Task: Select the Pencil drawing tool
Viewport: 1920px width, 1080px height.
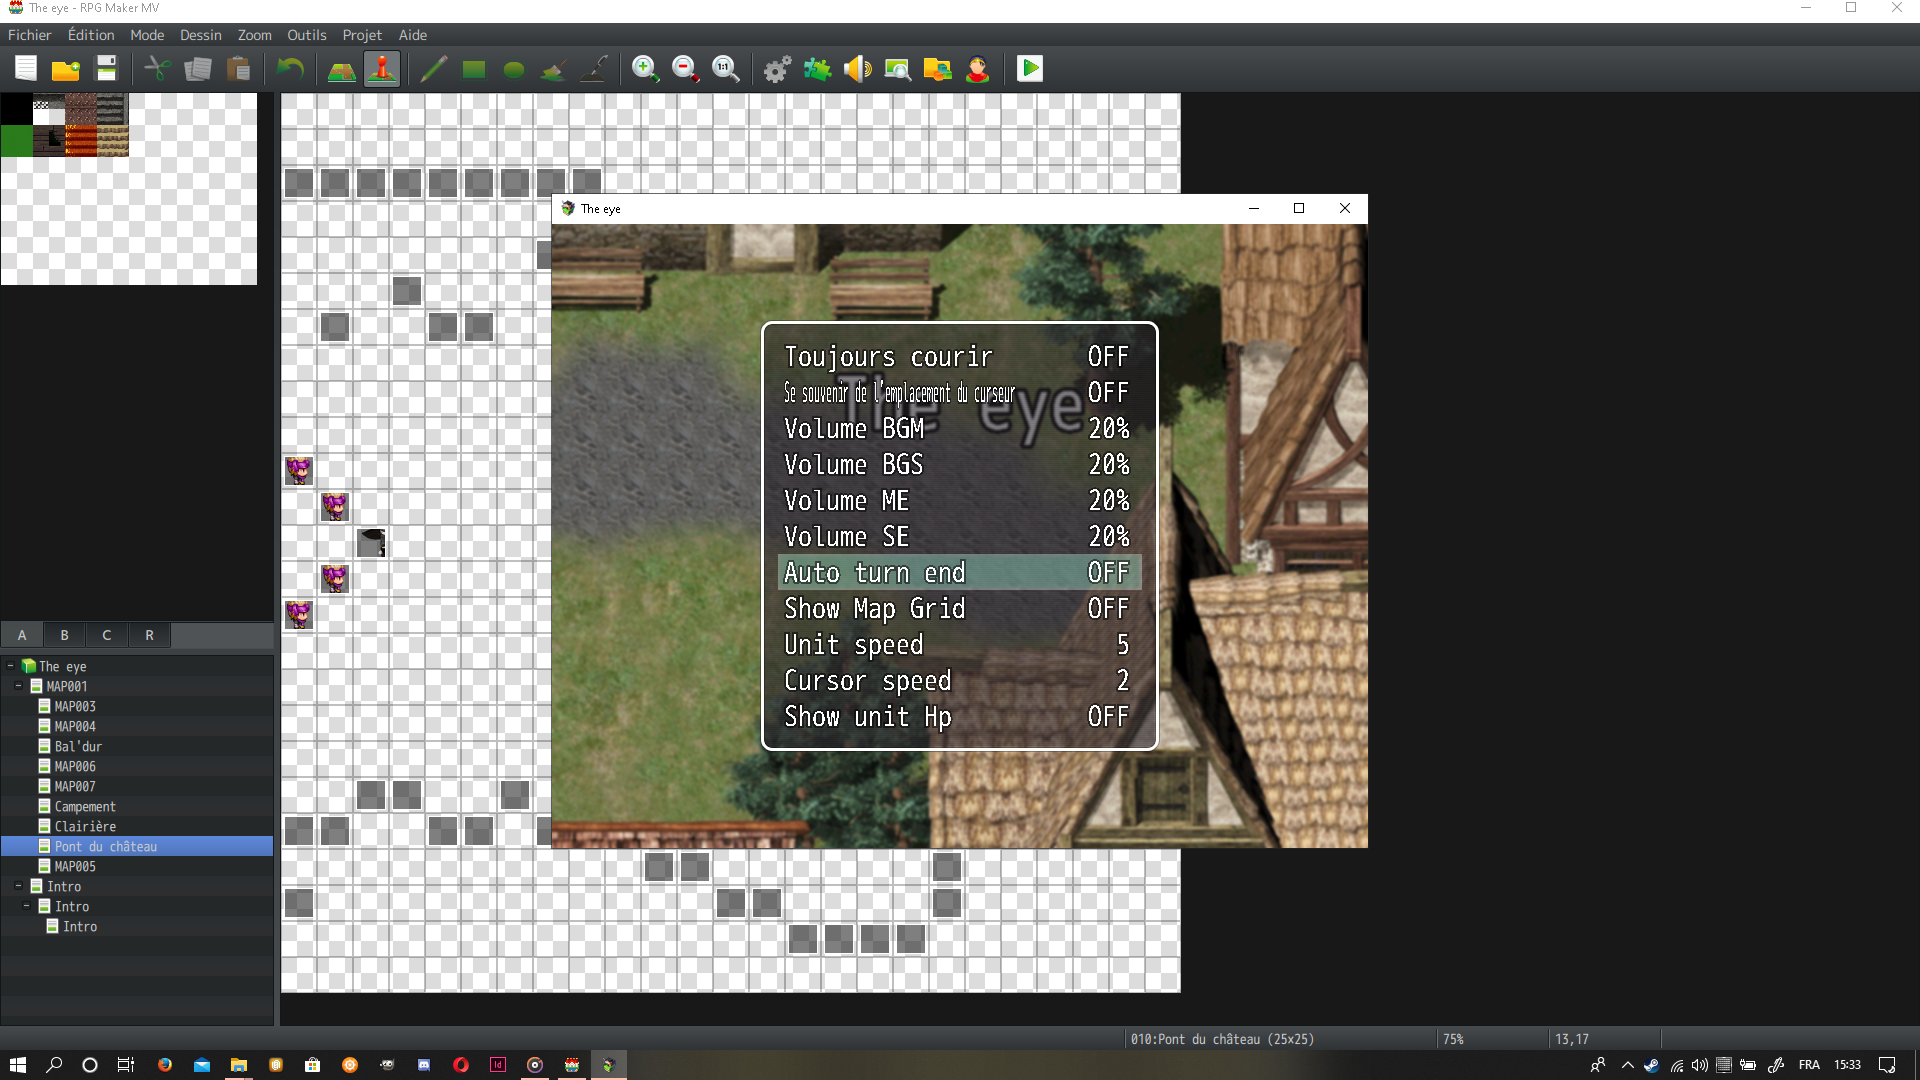Action: [x=434, y=69]
